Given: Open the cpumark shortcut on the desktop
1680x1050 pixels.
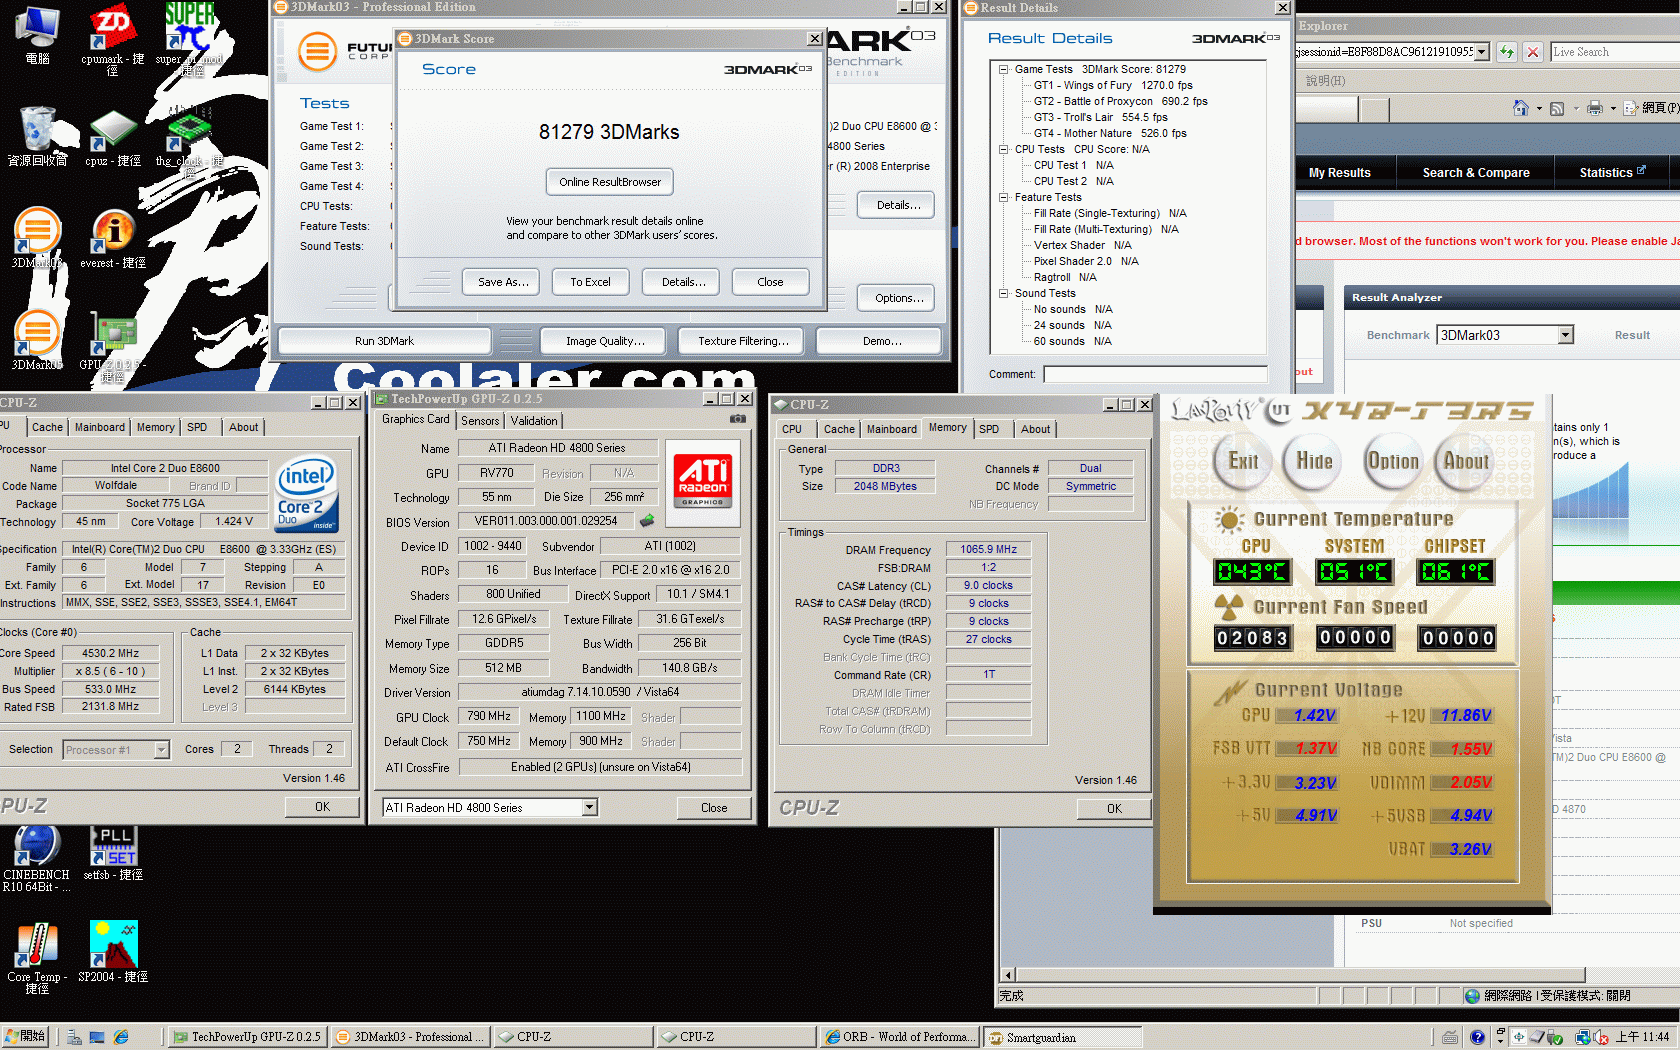Looking at the screenshot, I should tap(112, 38).
